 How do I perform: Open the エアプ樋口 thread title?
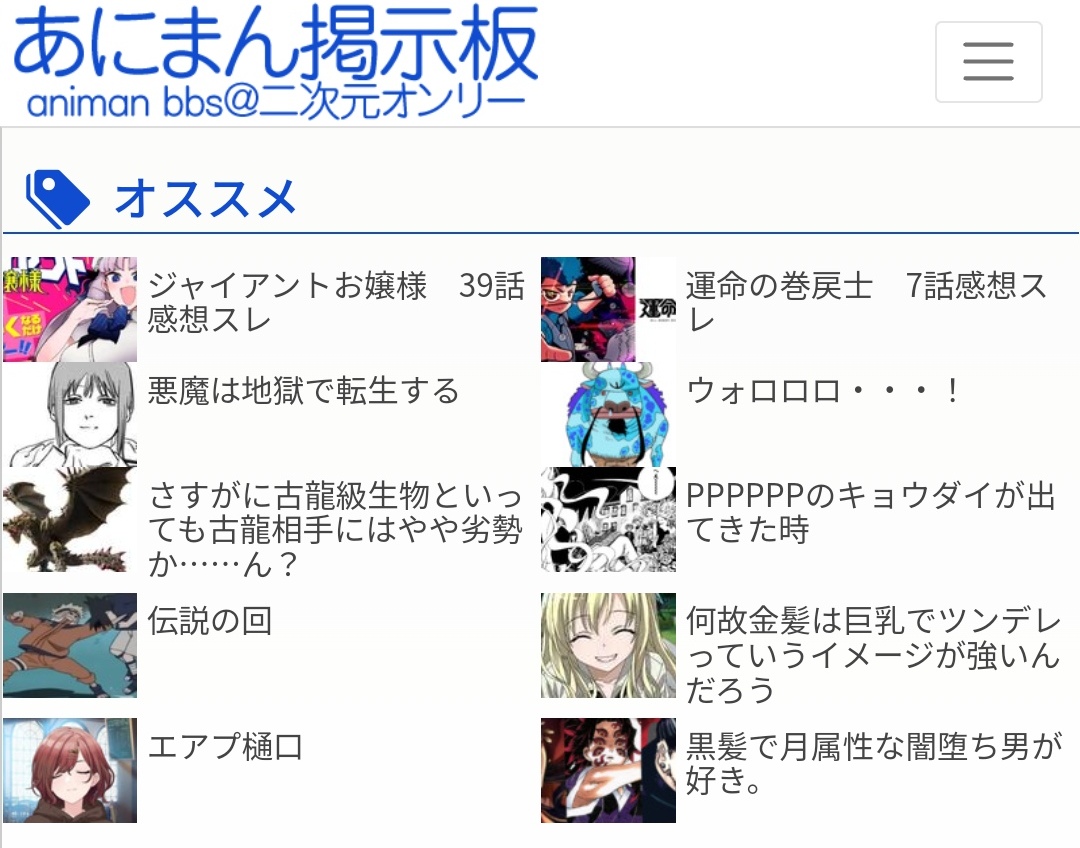click(x=225, y=746)
